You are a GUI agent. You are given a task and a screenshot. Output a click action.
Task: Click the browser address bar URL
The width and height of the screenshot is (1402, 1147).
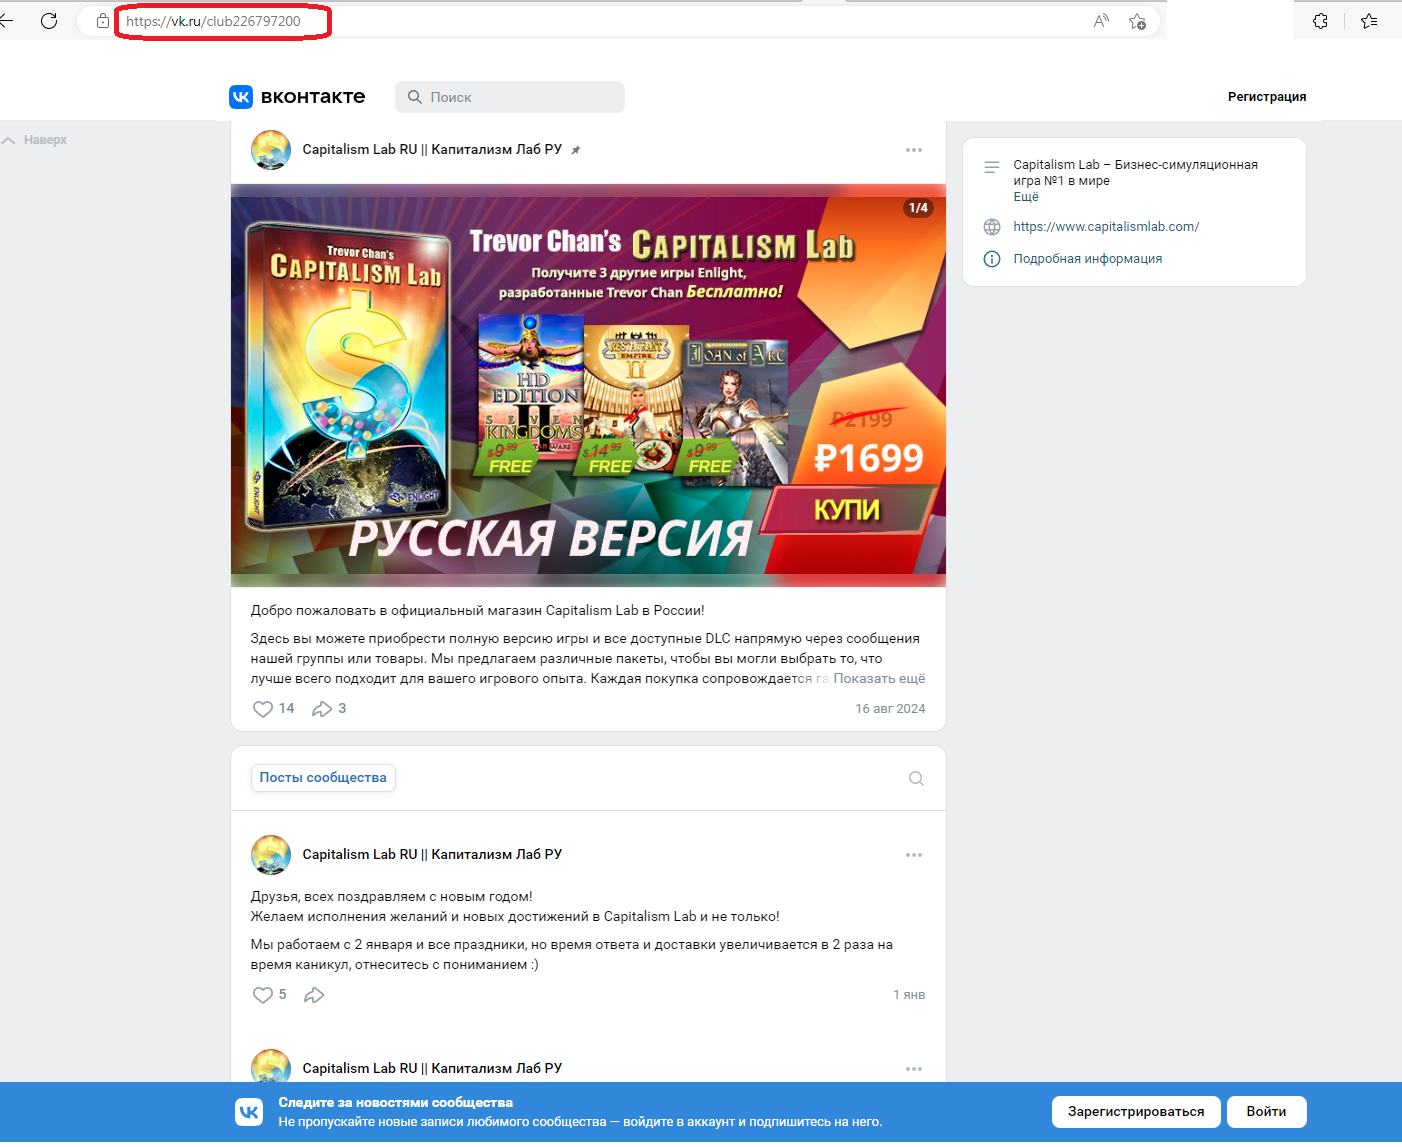(213, 21)
